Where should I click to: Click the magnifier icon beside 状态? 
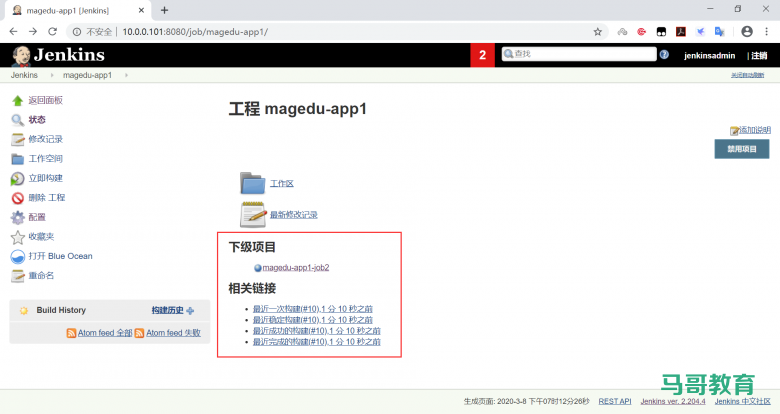(17, 120)
